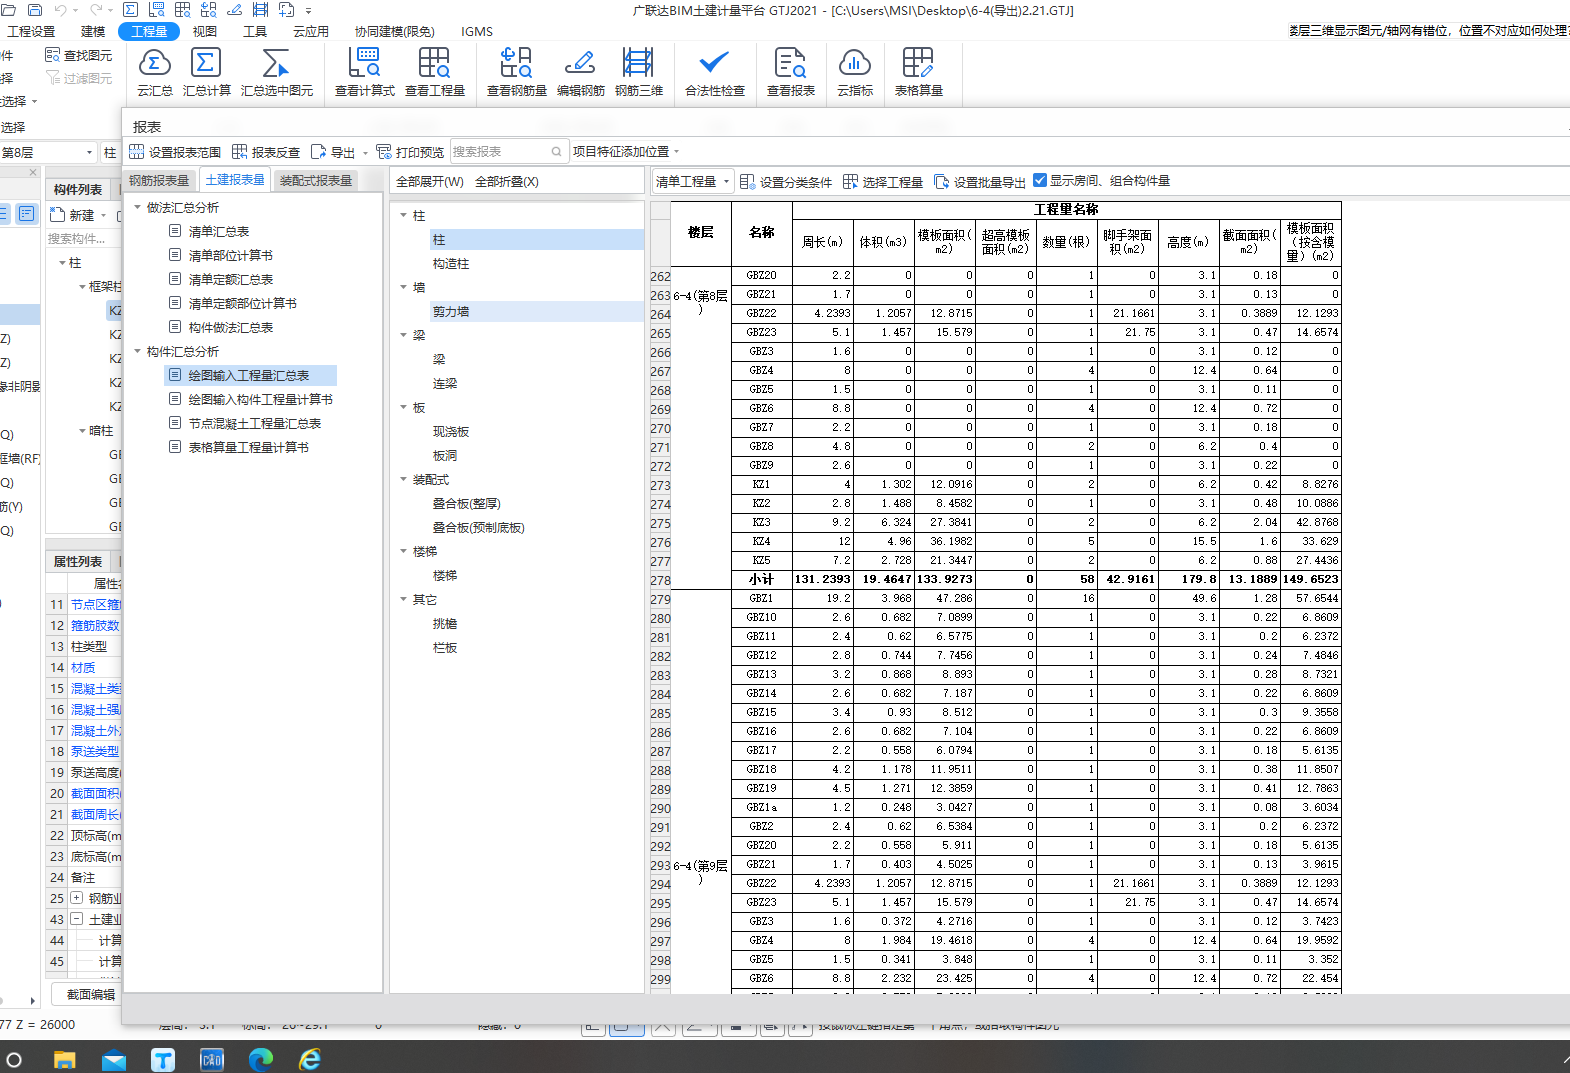This screenshot has width=1570, height=1073.
Task: Open 云应用 ribbon tab
Action: [x=311, y=31]
